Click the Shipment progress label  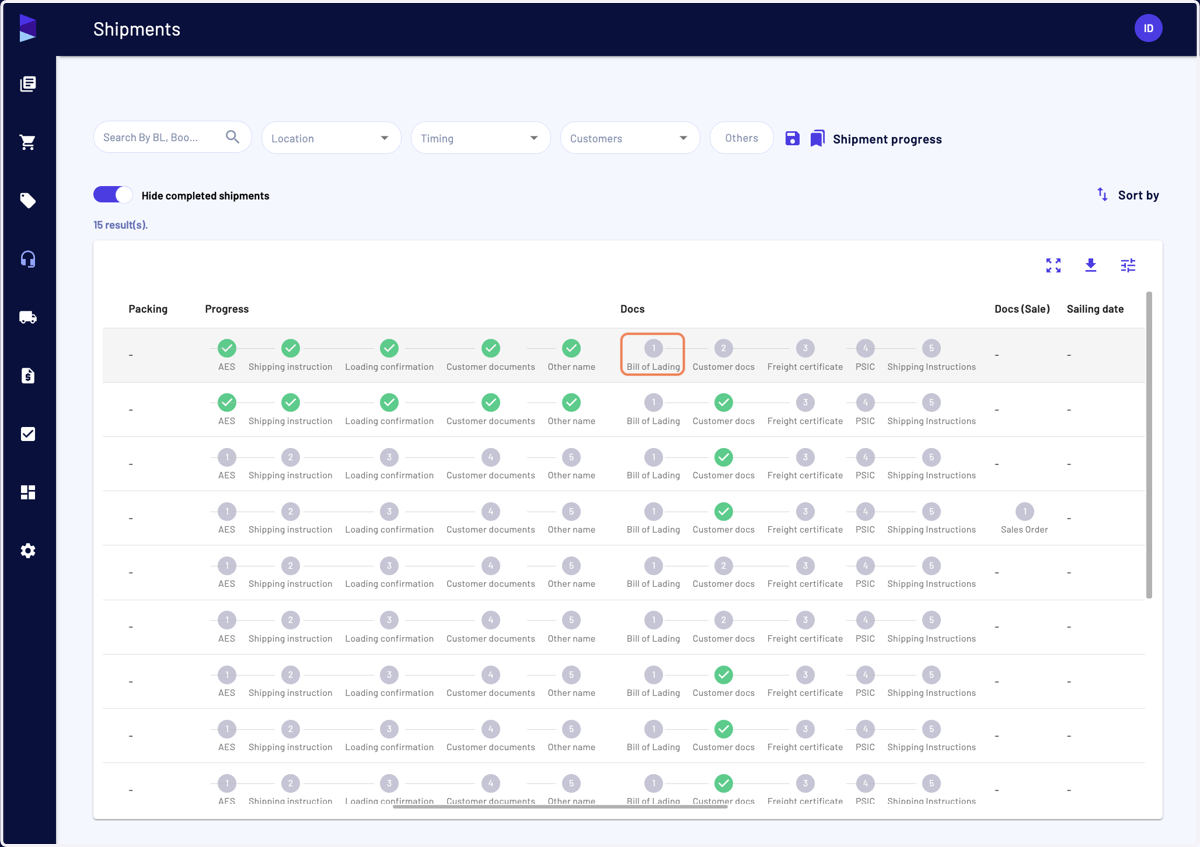point(887,139)
